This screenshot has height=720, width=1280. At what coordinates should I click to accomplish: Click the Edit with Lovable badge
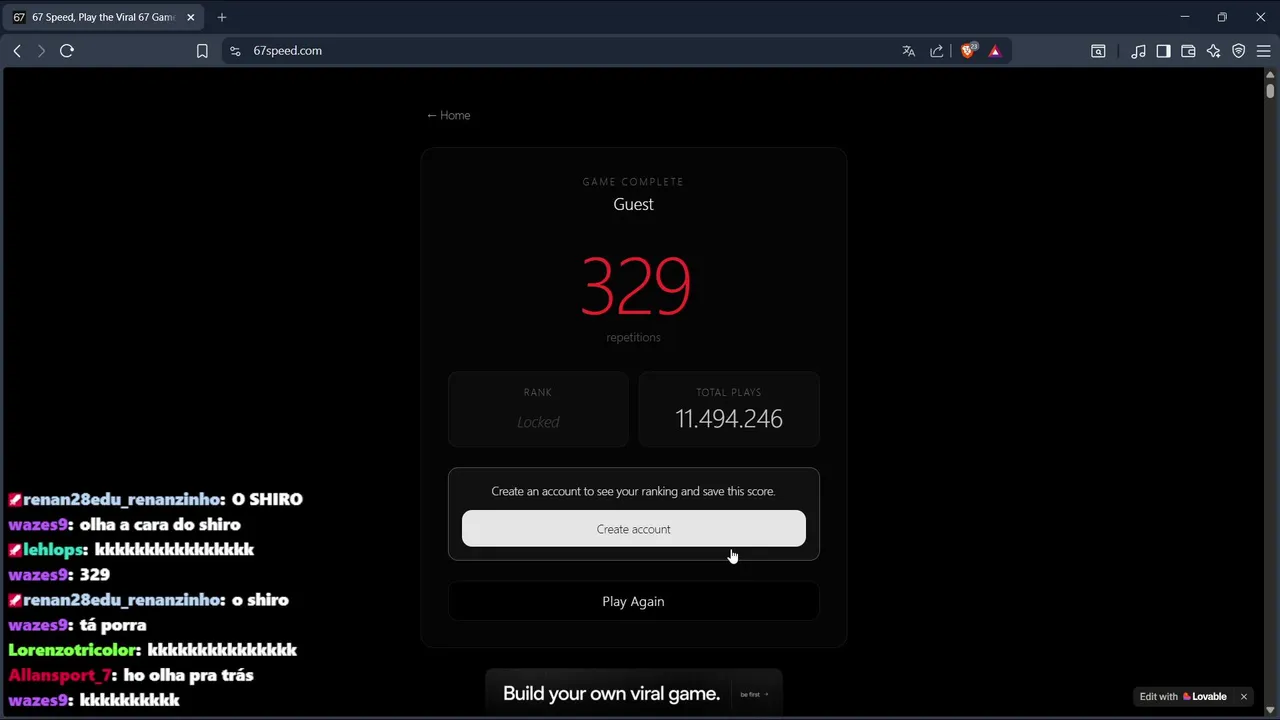(1183, 697)
